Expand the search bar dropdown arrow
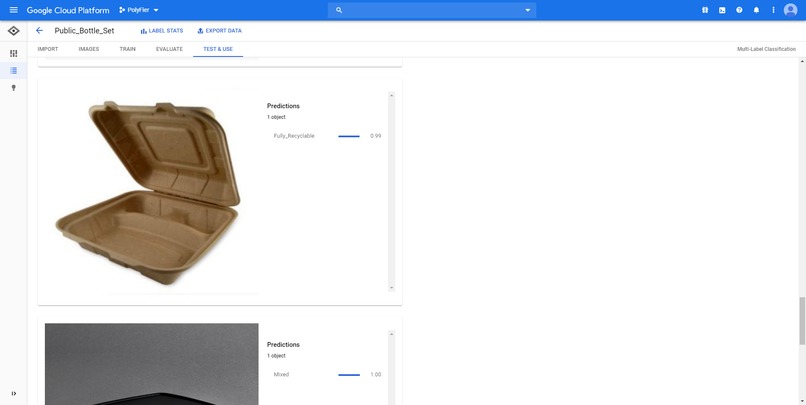The width and height of the screenshot is (806, 405). [x=527, y=10]
